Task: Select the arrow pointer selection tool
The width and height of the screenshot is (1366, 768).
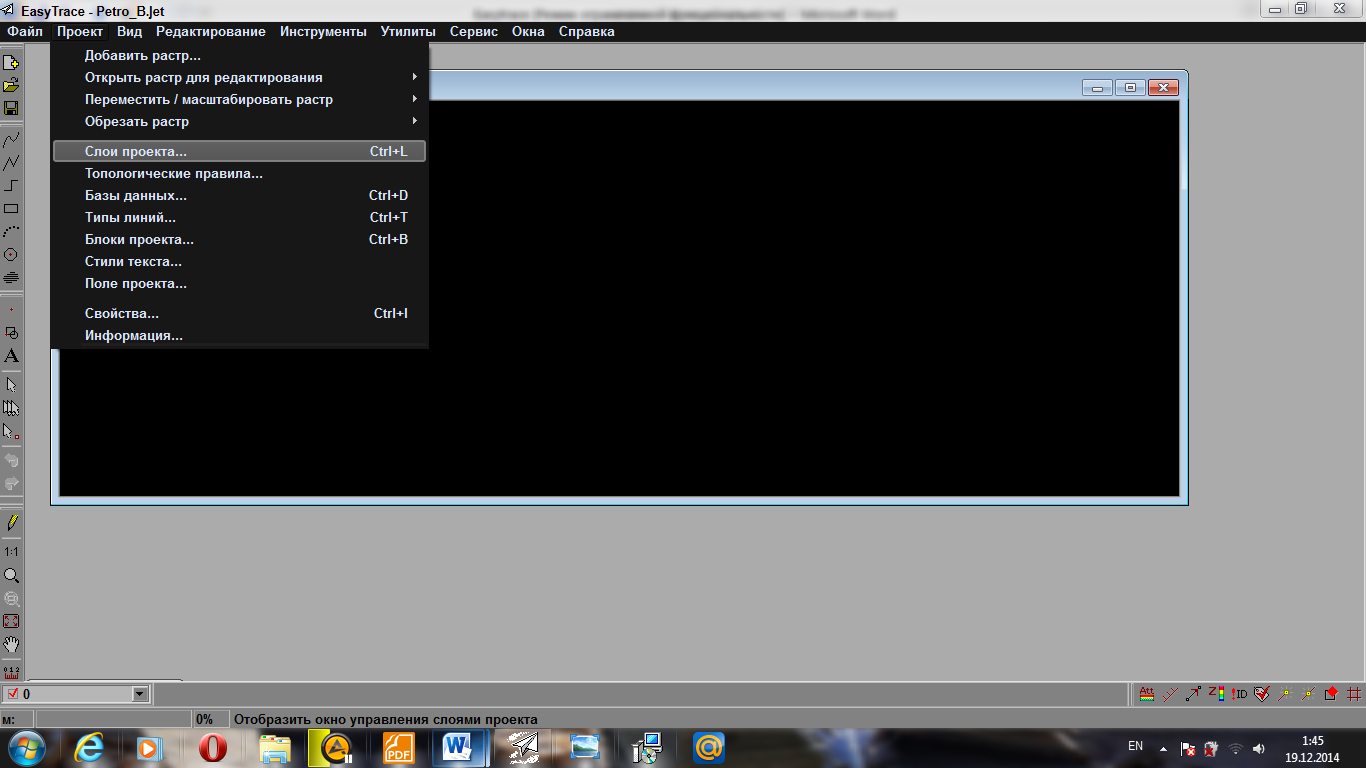Action: pyautogui.click(x=11, y=385)
